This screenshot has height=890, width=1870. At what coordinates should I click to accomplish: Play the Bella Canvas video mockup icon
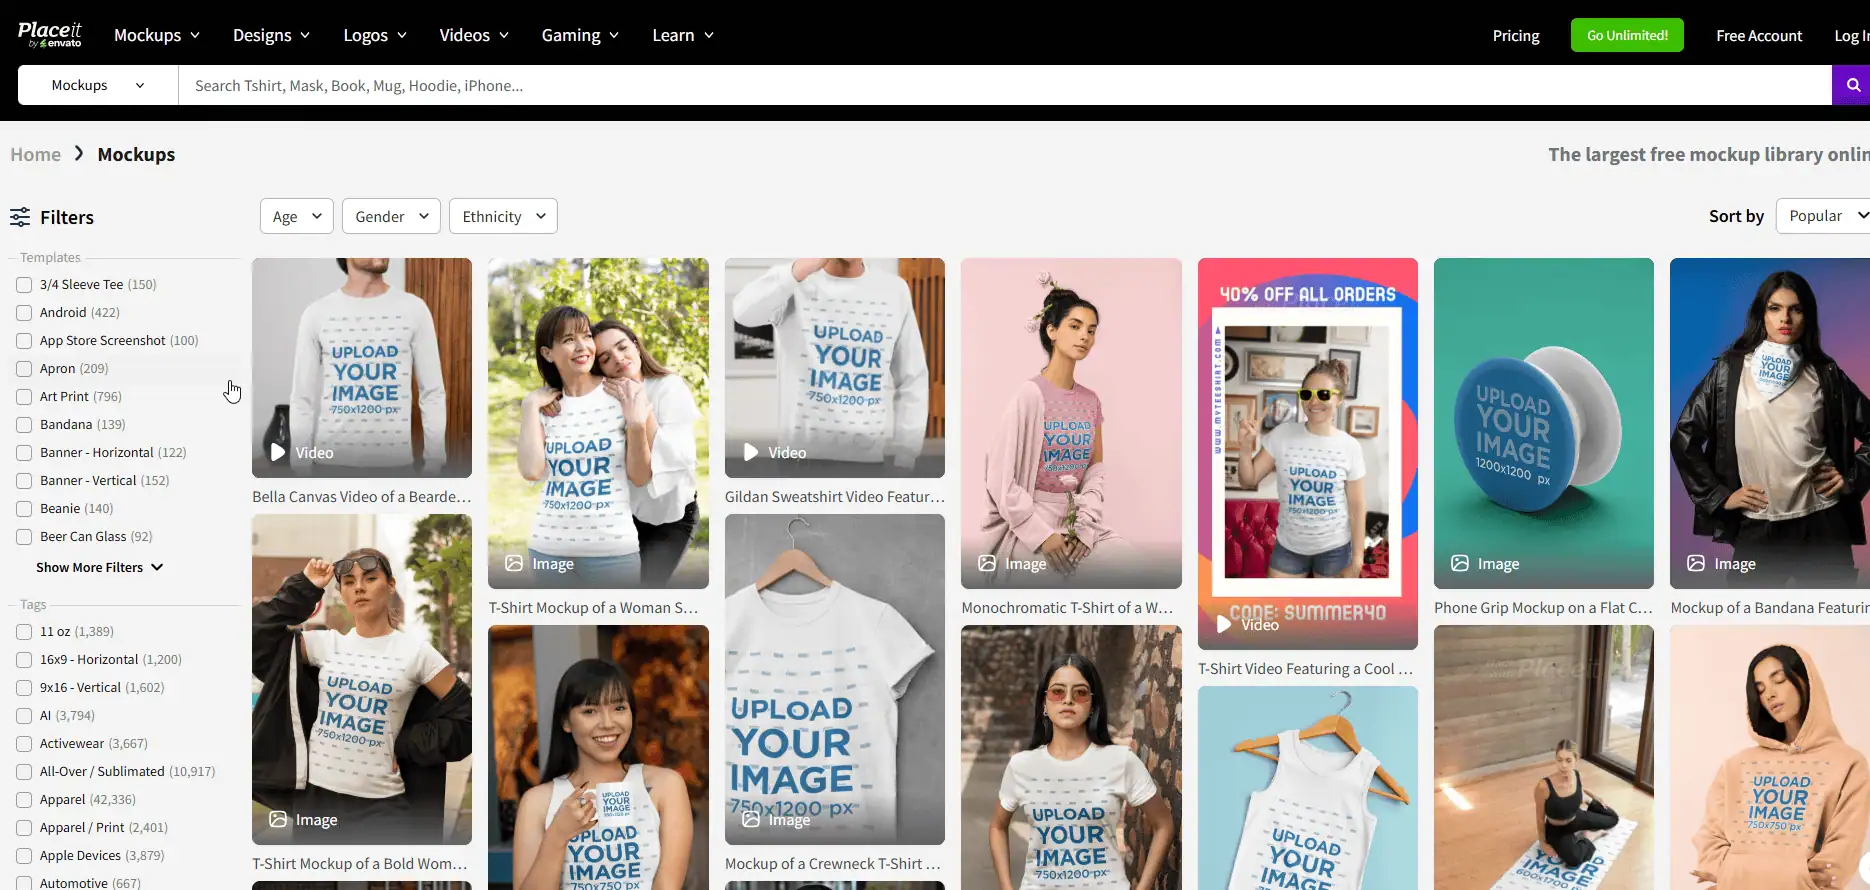coord(278,452)
